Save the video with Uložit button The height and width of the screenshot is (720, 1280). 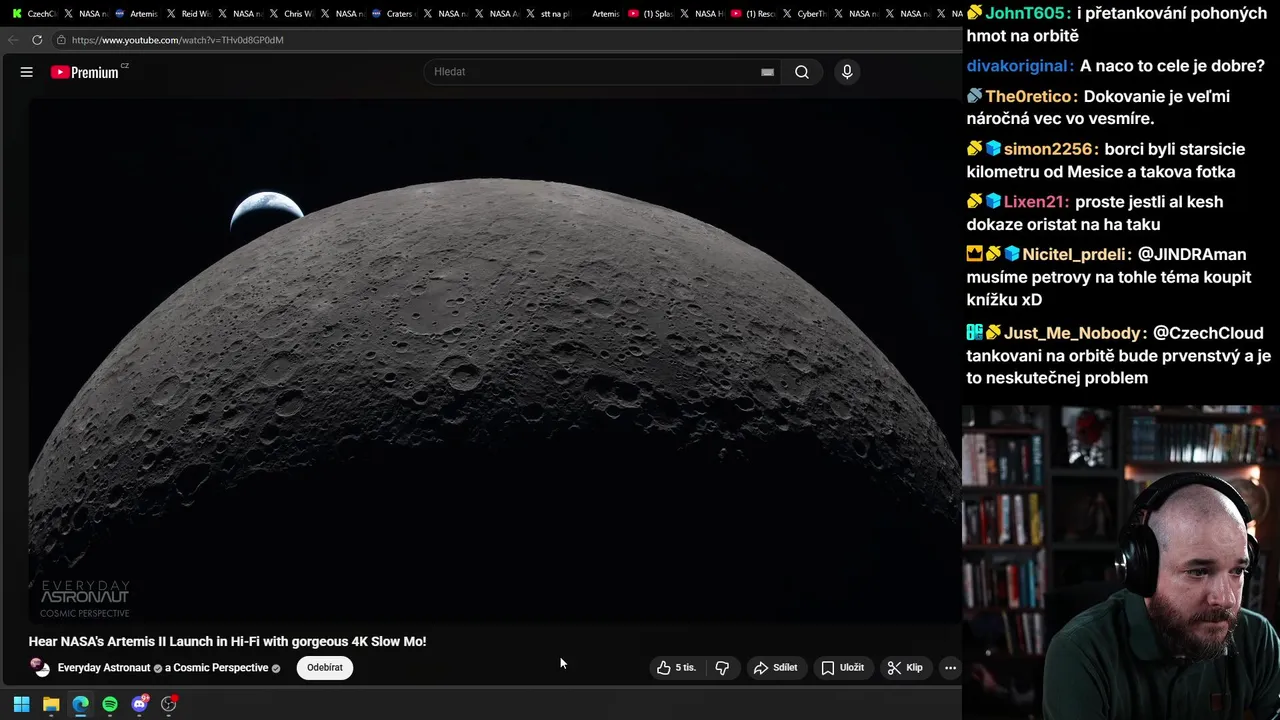[842, 668]
